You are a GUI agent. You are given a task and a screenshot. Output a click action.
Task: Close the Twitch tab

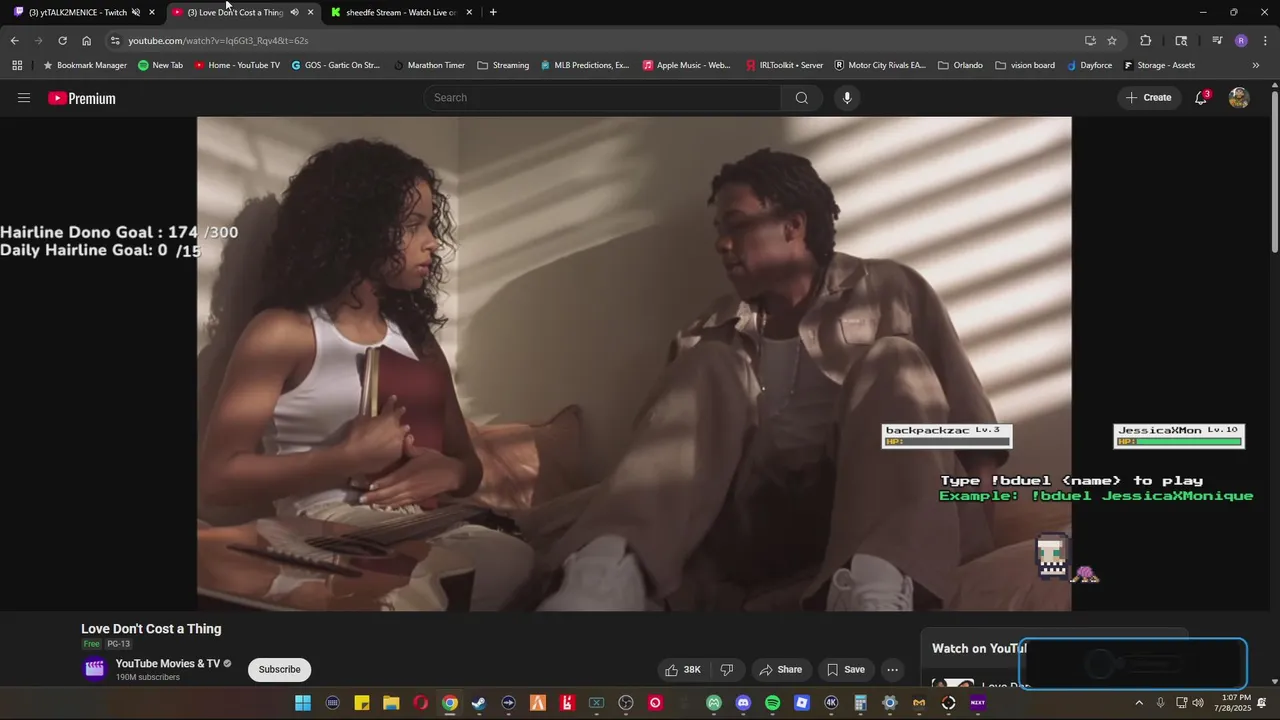tap(152, 12)
